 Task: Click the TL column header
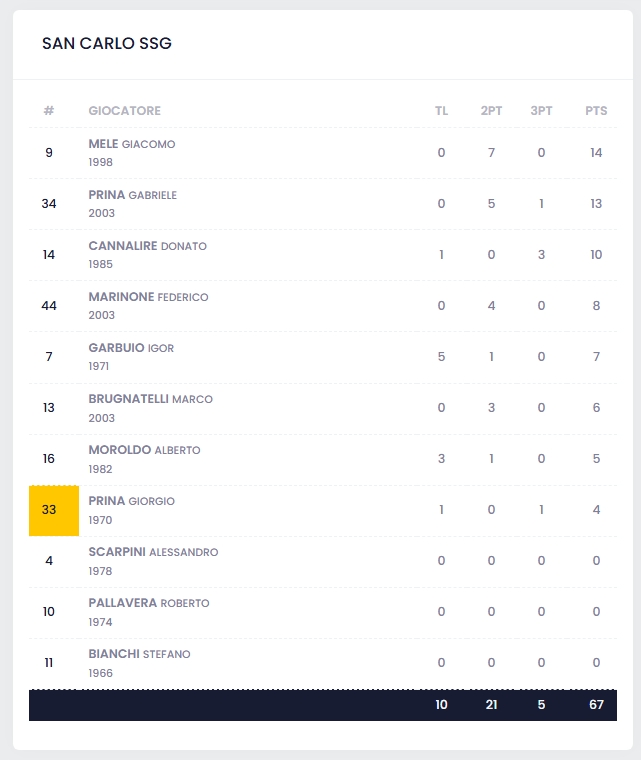point(441,111)
